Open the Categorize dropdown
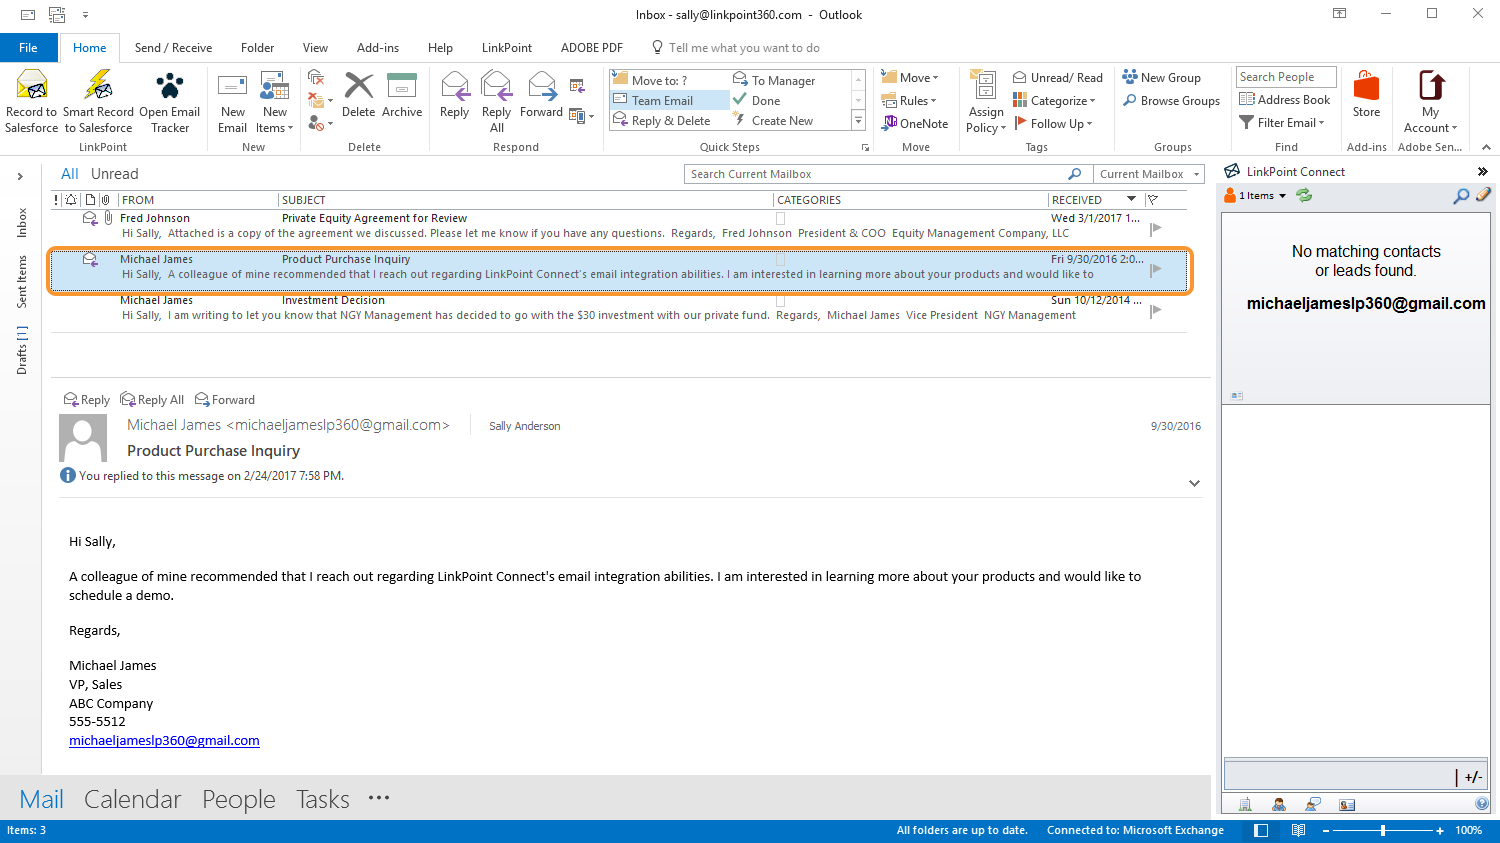The width and height of the screenshot is (1500, 843). coord(1055,101)
